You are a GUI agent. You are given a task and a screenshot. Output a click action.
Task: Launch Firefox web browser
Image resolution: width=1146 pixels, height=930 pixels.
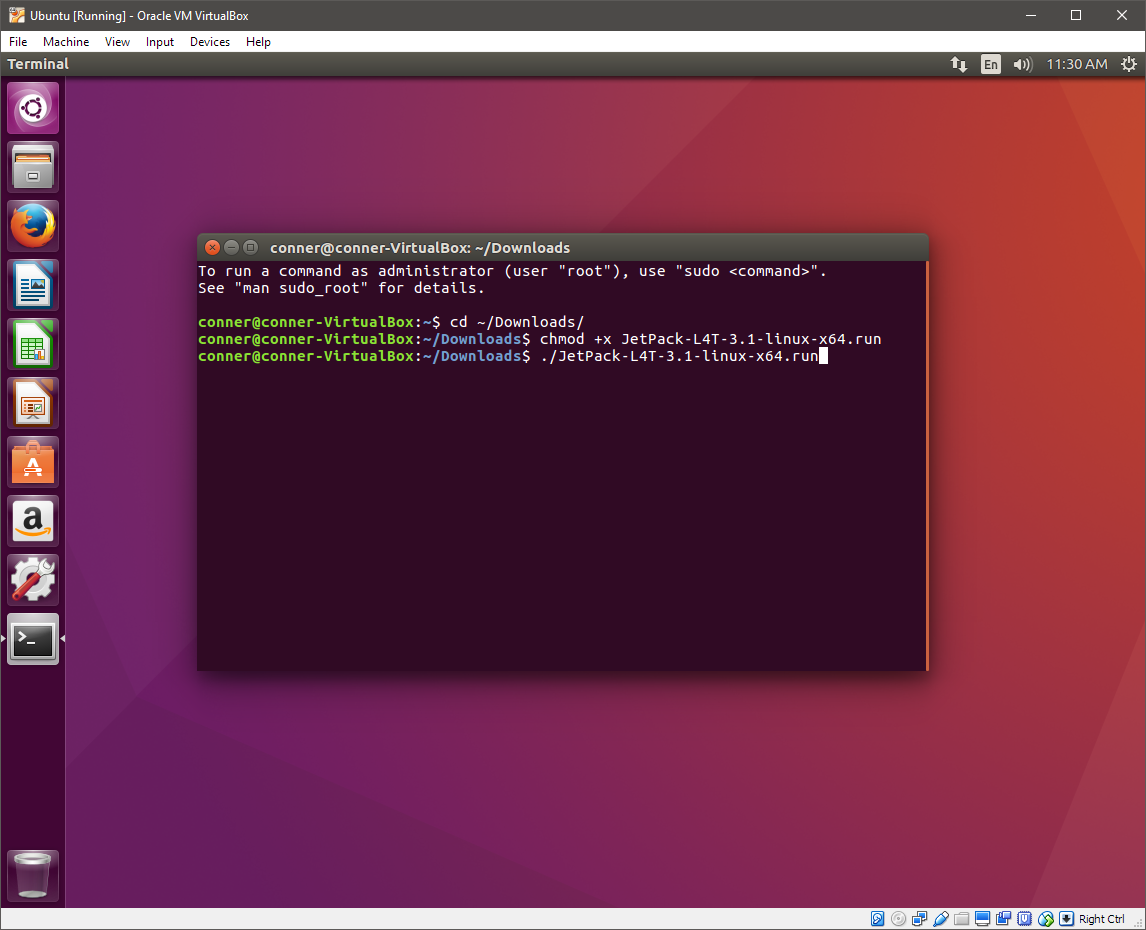coord(33,226)
